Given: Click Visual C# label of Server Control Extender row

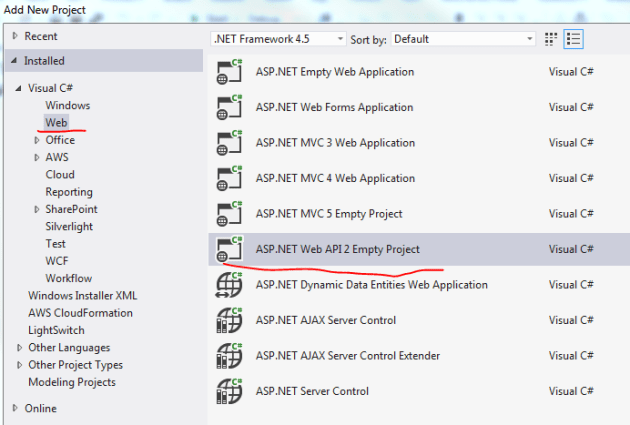Looking at the screenshot, I should (x=571, y=356).
